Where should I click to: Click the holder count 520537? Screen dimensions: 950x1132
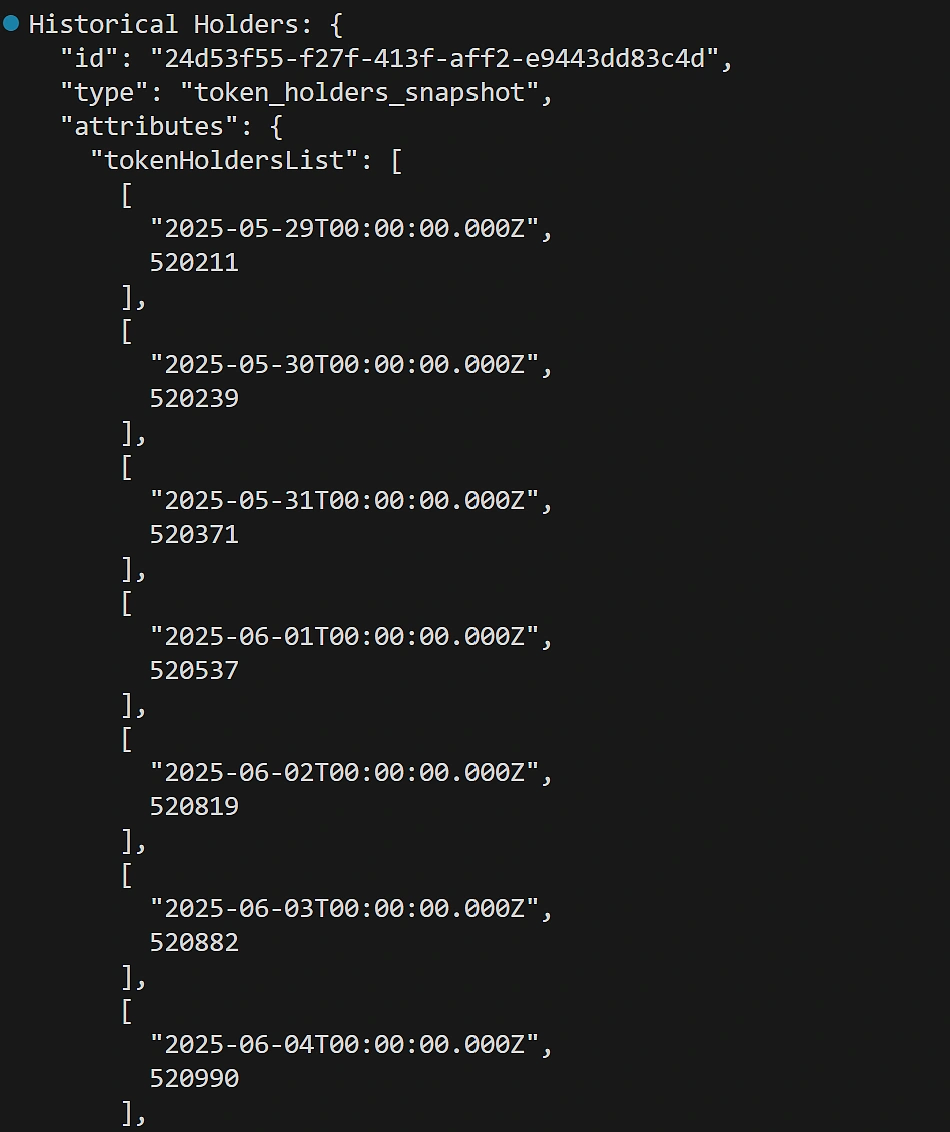click(x=194, y=670)
